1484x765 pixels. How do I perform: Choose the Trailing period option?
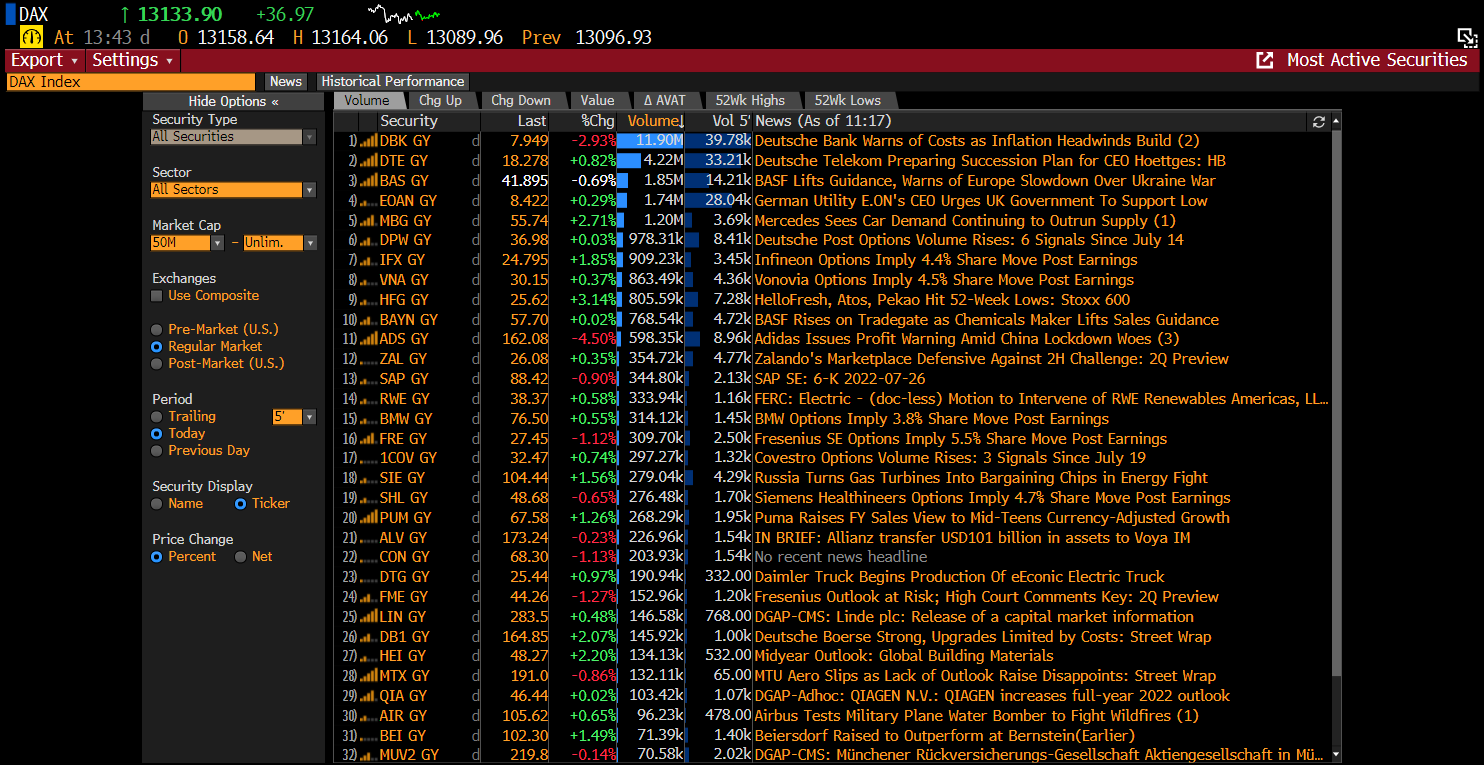[x=156, y=417]
